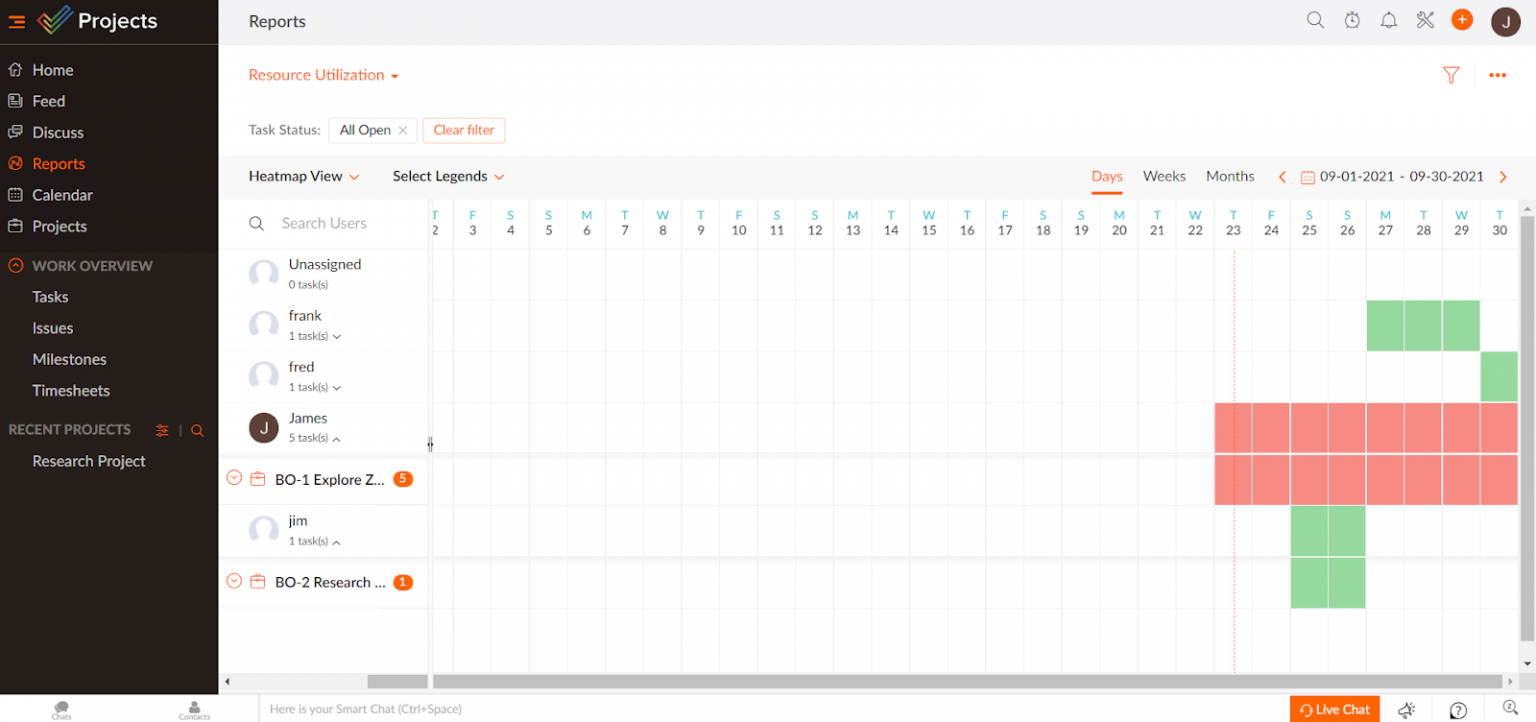This screenshot has height=722, width=1536.
Task: Remove the All Open status filter chip
Action: point(404,130)
